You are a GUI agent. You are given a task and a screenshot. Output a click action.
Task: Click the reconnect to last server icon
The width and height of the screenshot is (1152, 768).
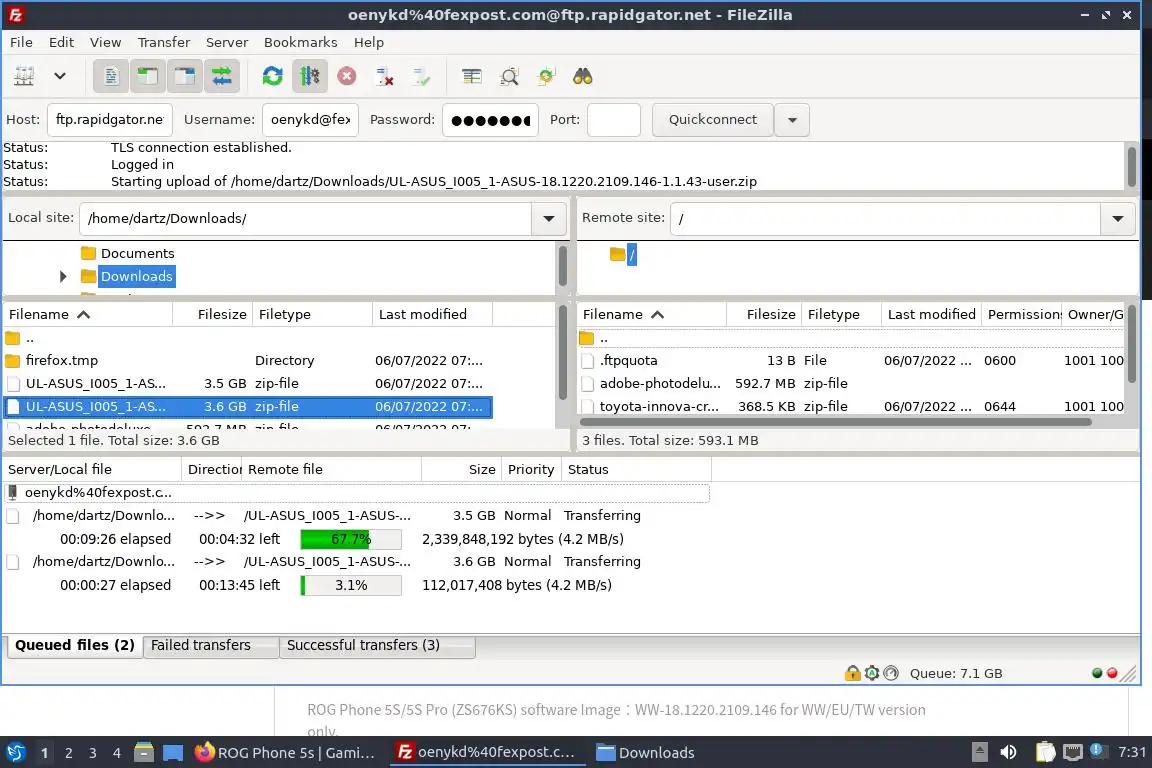(421, 76)
